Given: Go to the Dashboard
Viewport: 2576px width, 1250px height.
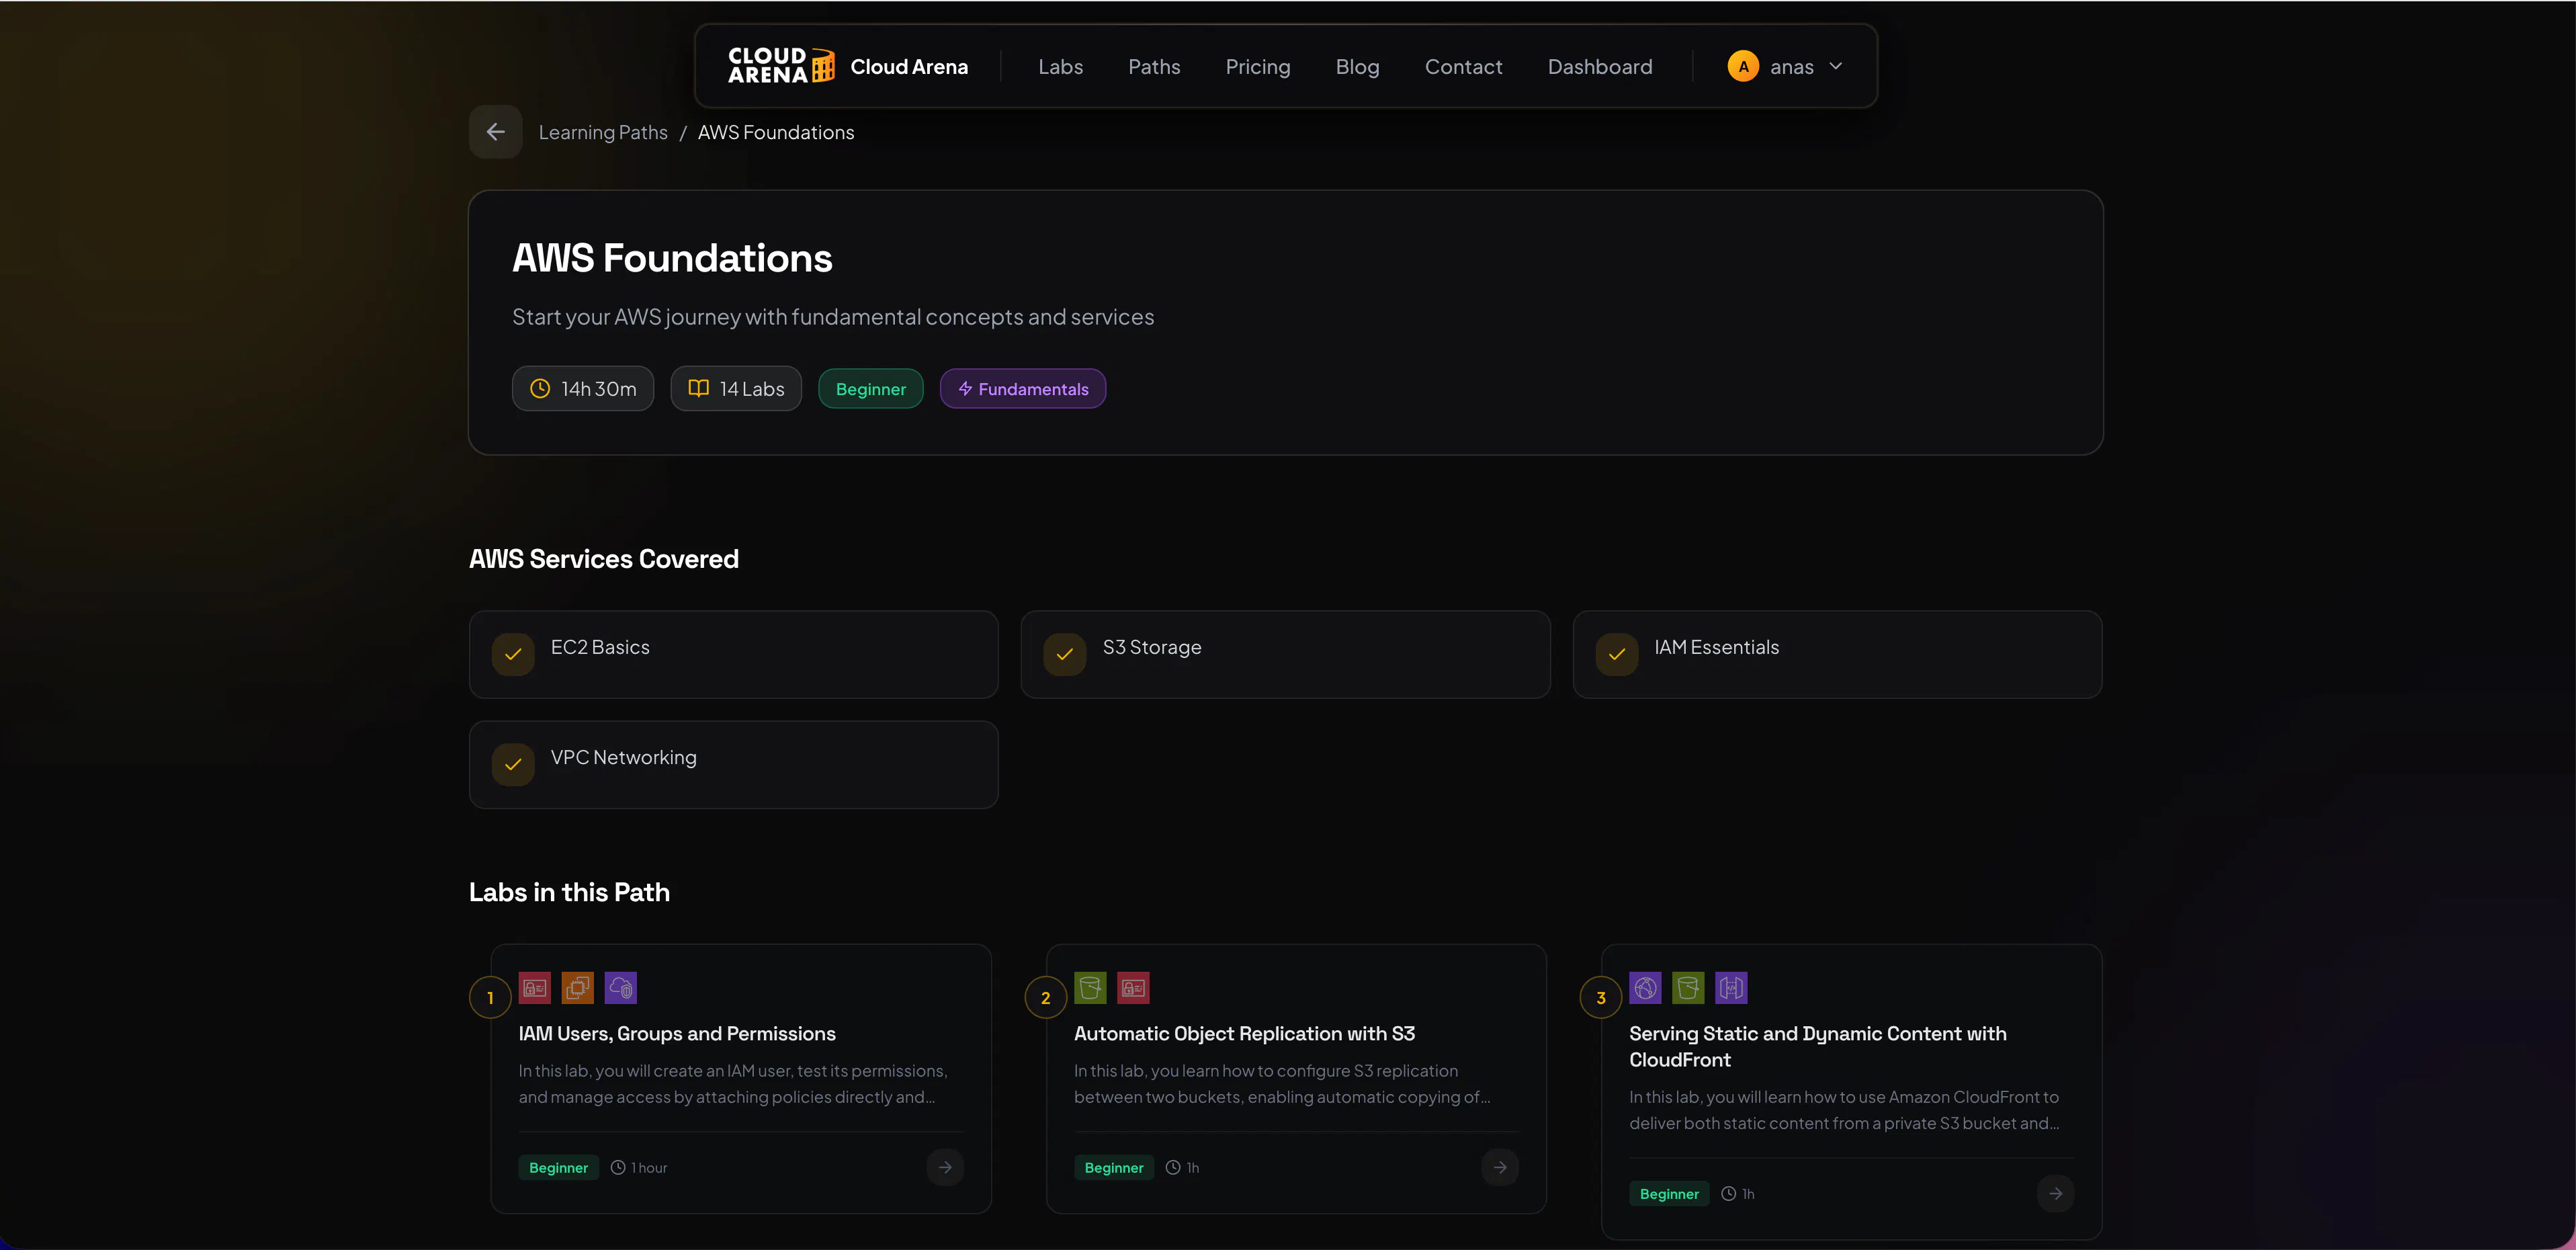Looking at the screenshot, I should coord(1600,66).
